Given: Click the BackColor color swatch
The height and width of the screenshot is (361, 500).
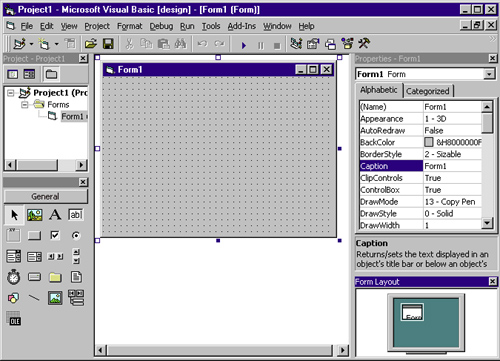Looking at the screenshot, I should click(x=429, y=142).
